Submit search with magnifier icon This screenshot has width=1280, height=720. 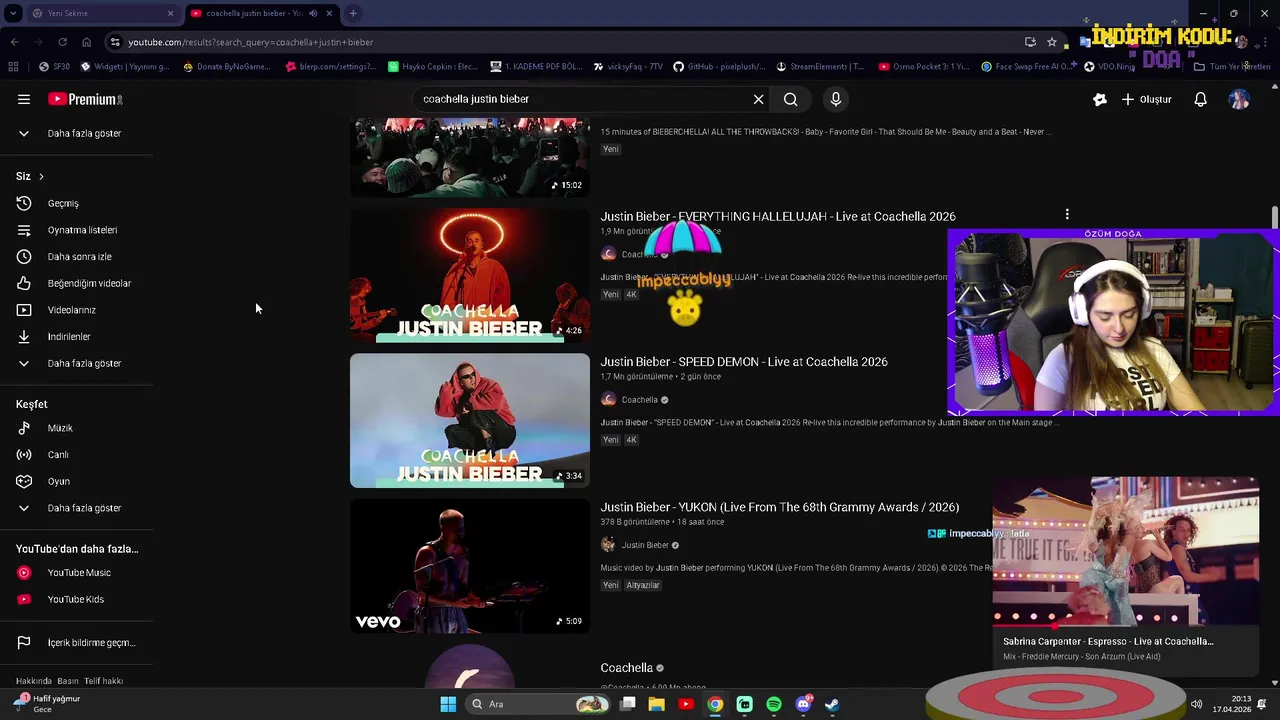pos(790,99)
